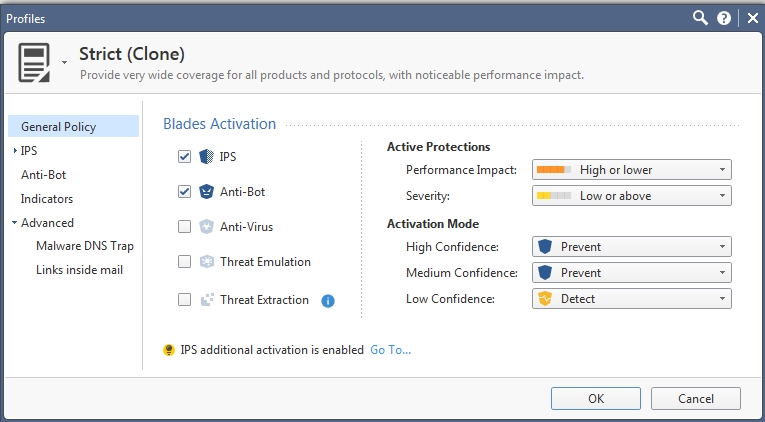This screenshot has height=422, width=765.
Task: Click the search magnifier icon in title bar
Action: (x=701, y=18)
